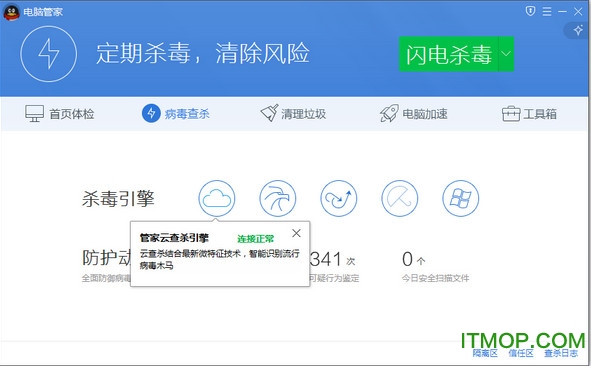Click the 341 次 suspicious behavior count
591x366 pixels.
click(332, 259)
